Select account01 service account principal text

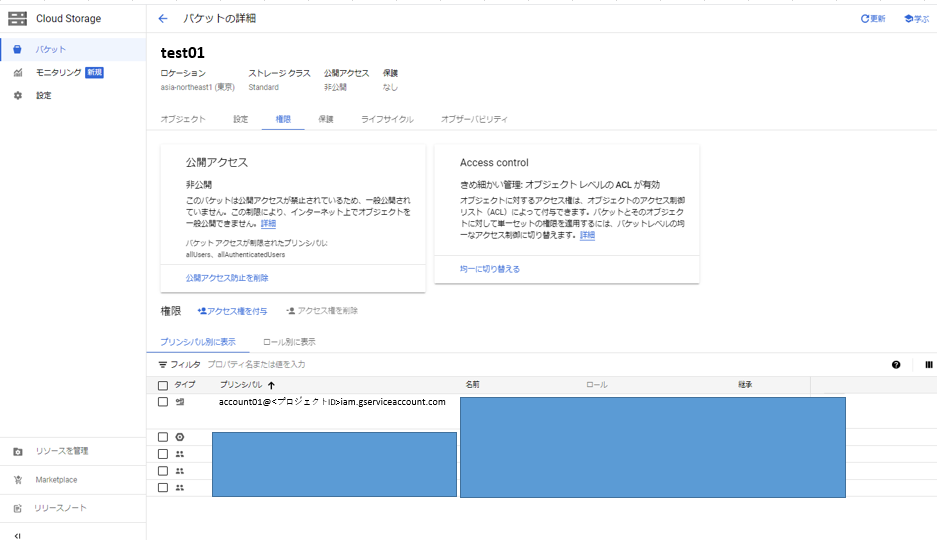coord(332,402)
